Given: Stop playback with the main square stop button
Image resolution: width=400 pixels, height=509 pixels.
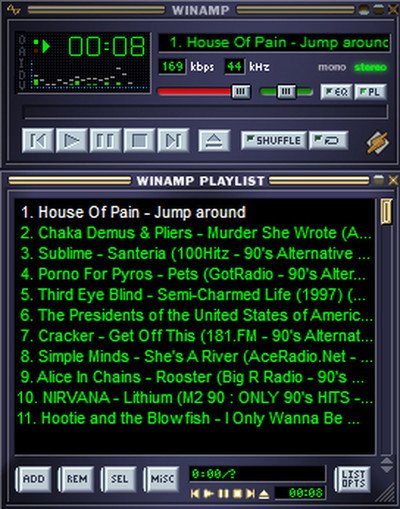Looking at the screenshot, I should [139, 141].
